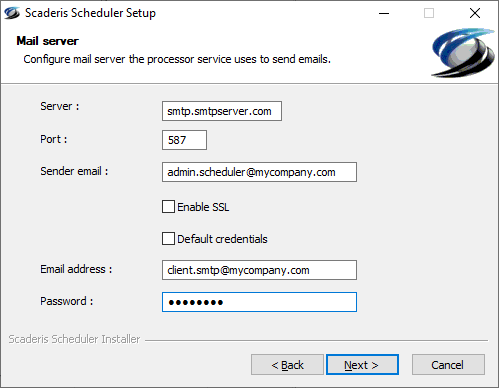Click the Next button
This screenshot has width=499, height=388.
362,365
